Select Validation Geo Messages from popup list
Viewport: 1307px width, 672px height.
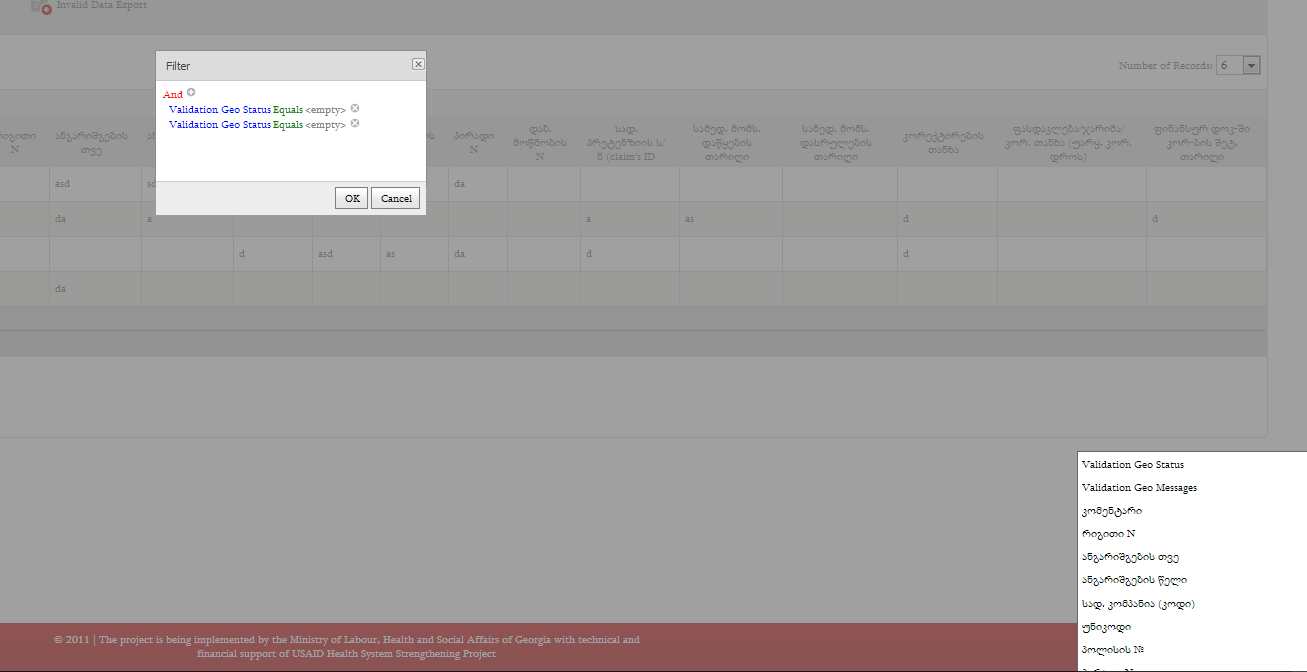1139,488
